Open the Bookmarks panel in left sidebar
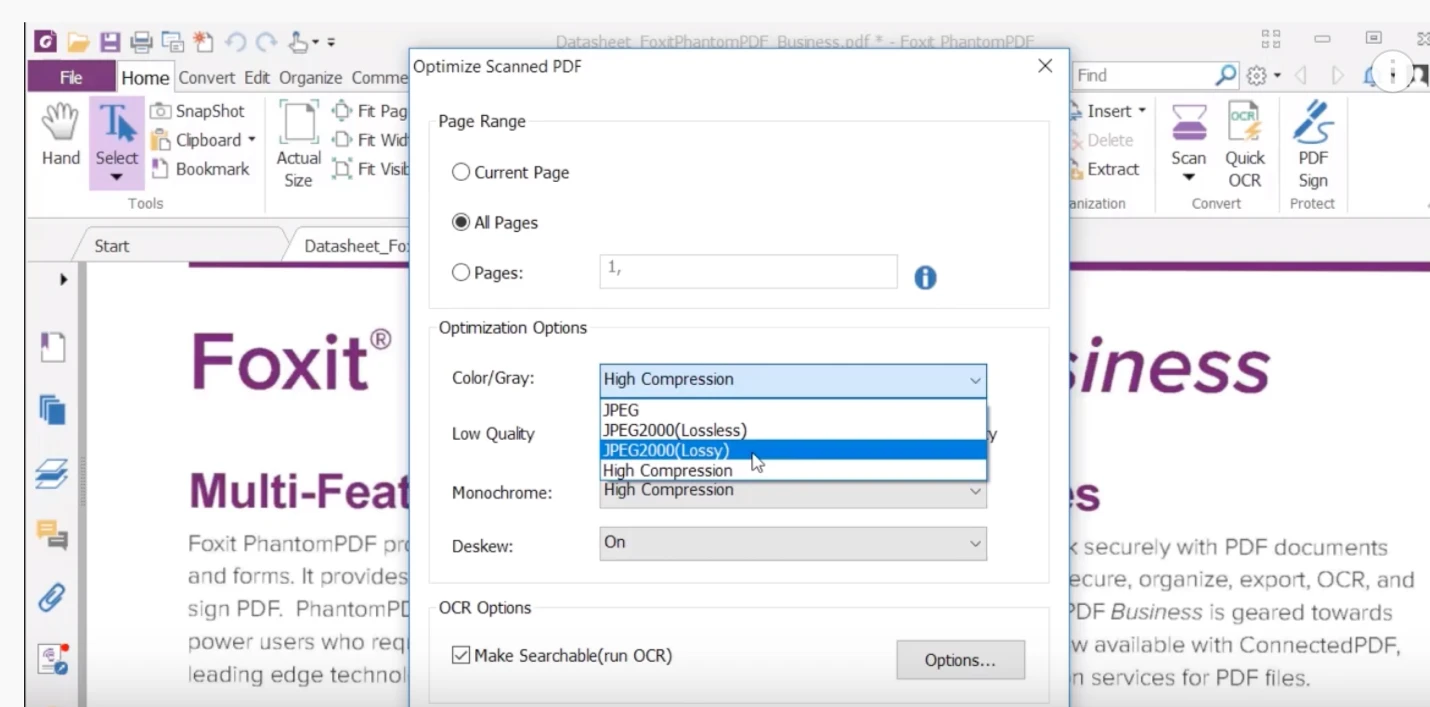Screen dimensions: 1430x707 (x=52, y=348)
